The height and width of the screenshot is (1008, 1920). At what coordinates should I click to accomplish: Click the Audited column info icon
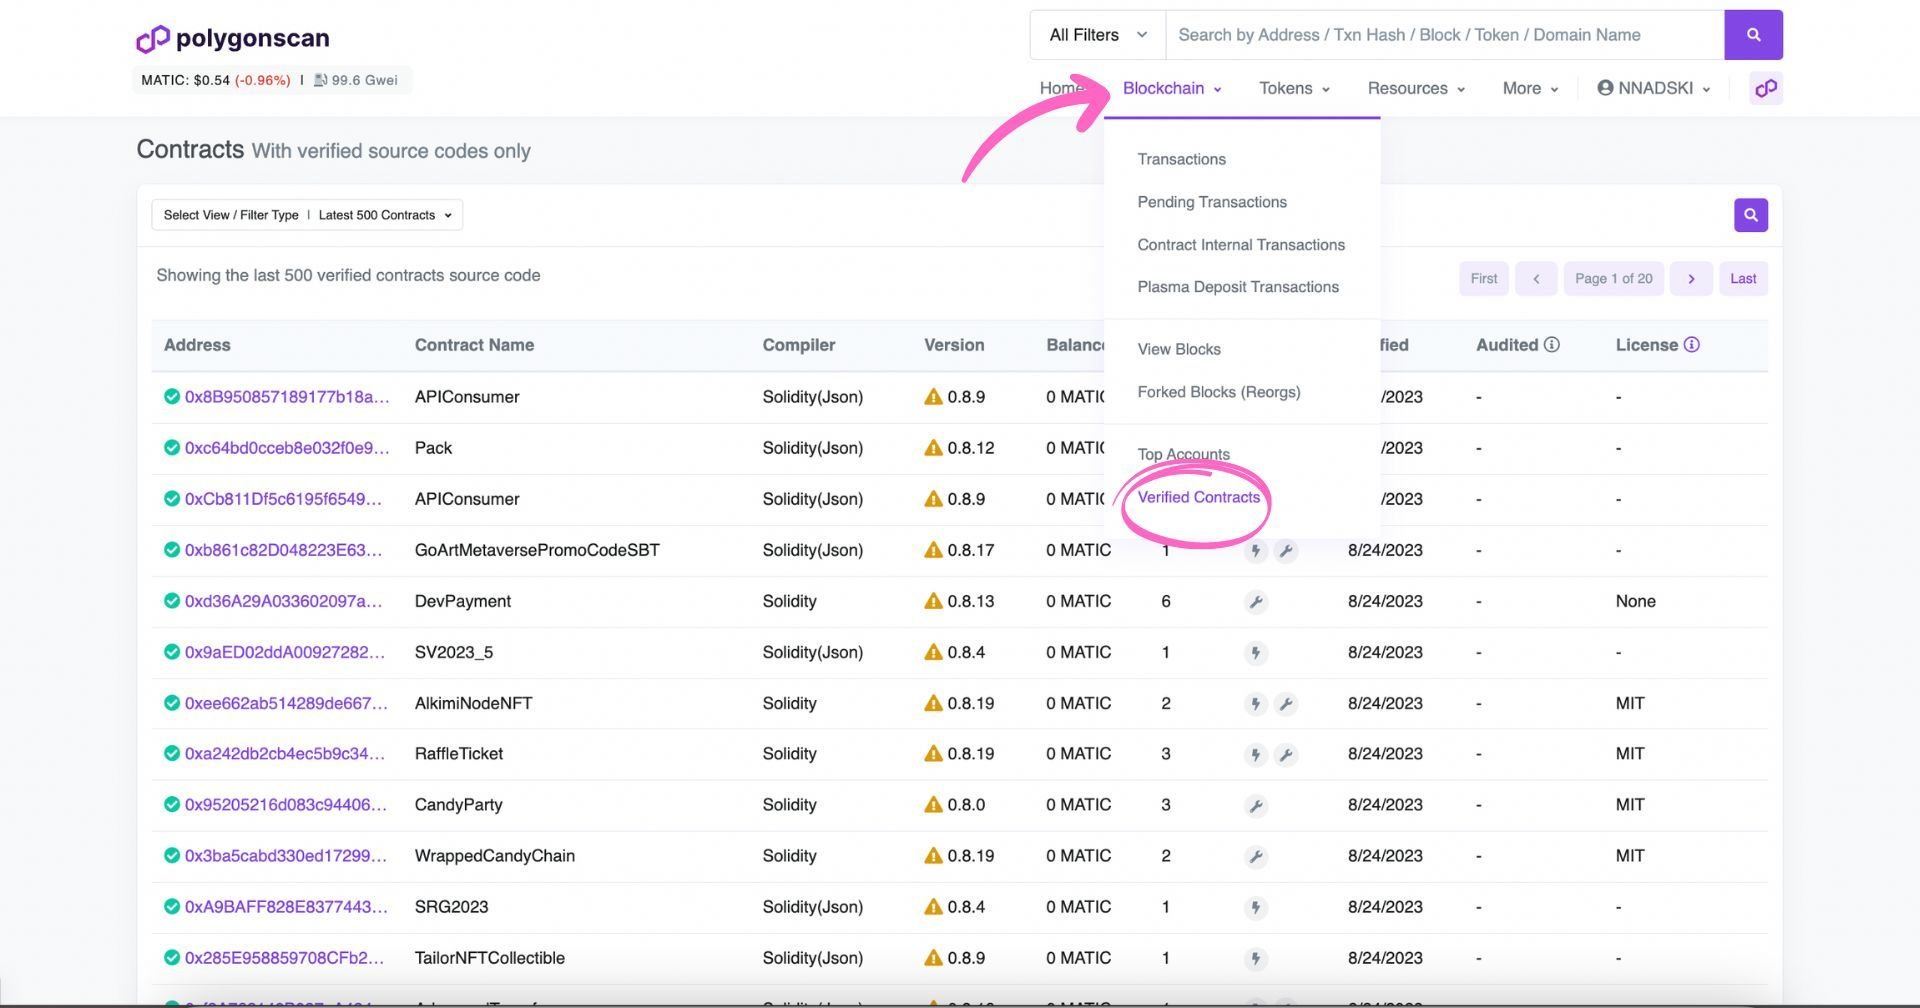(1552, 345)
